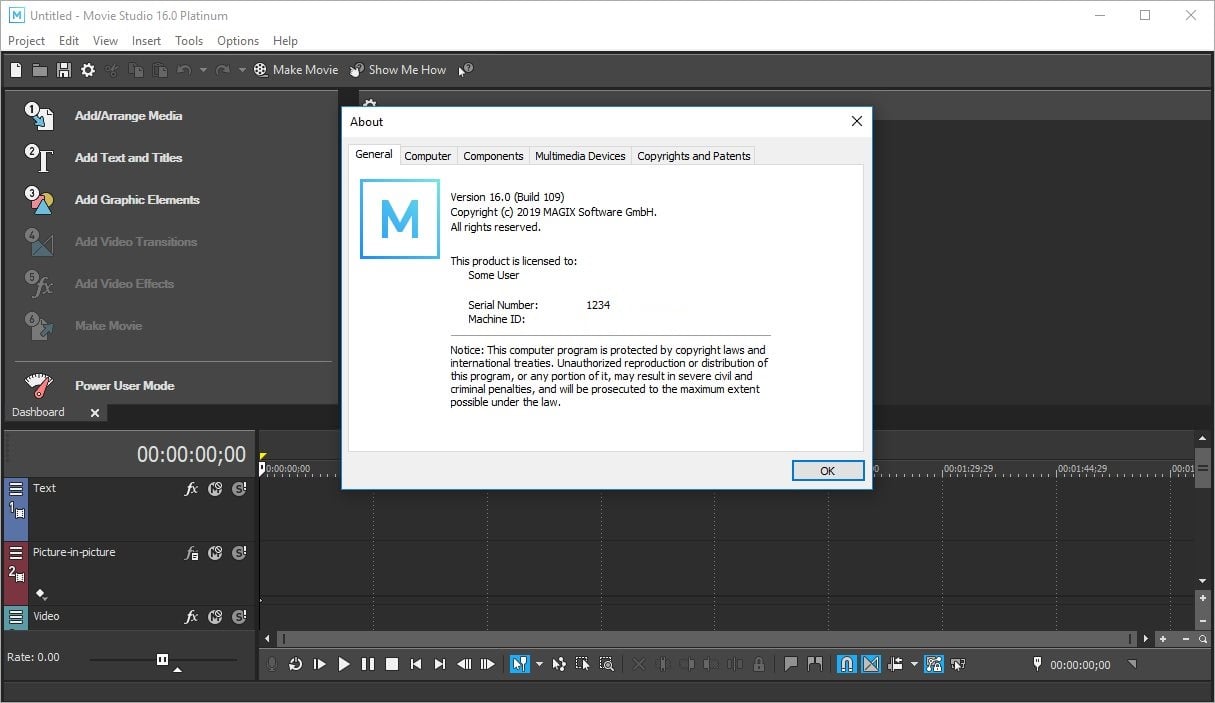Viewport: 1215px width, 703px height.
Task: Open Track FX on the Video track
Action: click(x=192, y=617)
